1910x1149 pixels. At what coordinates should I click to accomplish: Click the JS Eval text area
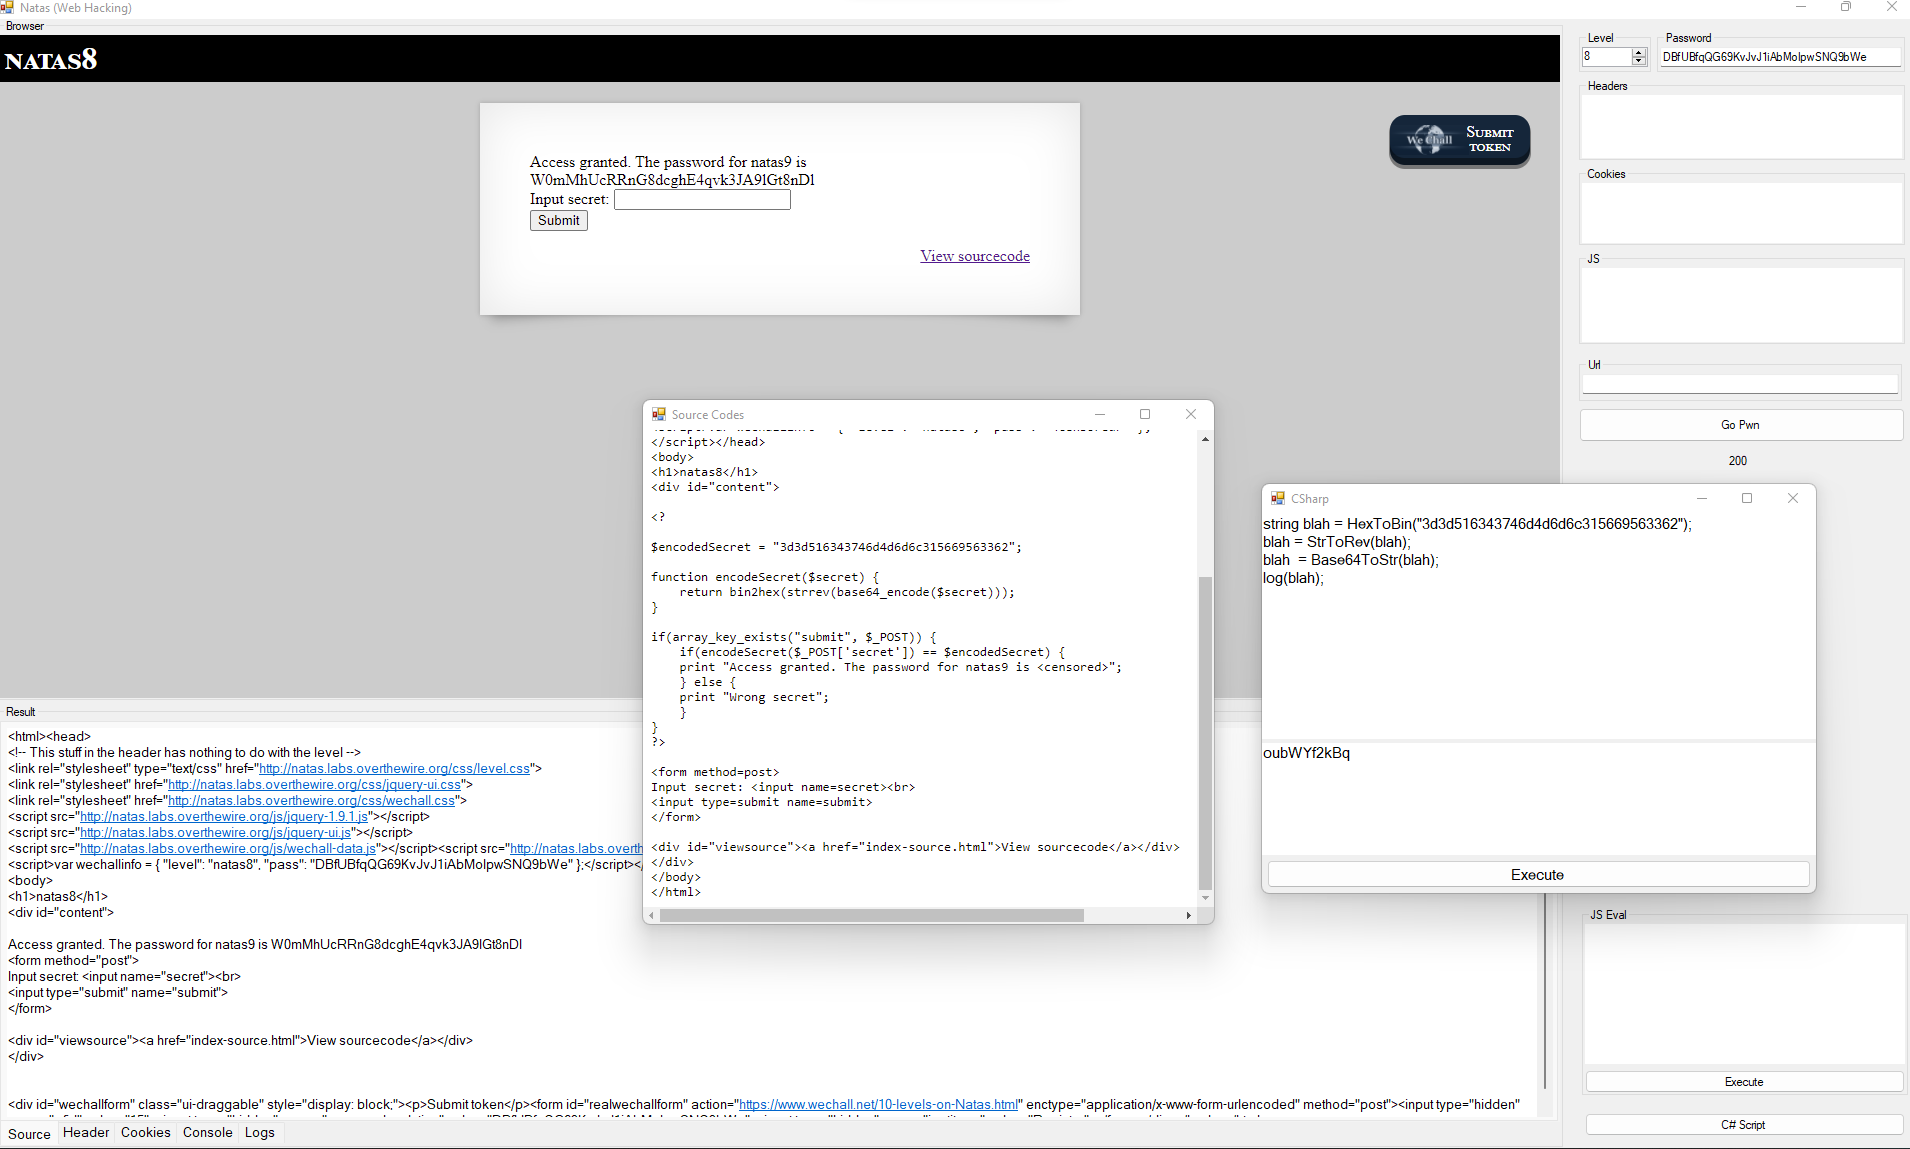point(1744,993)
